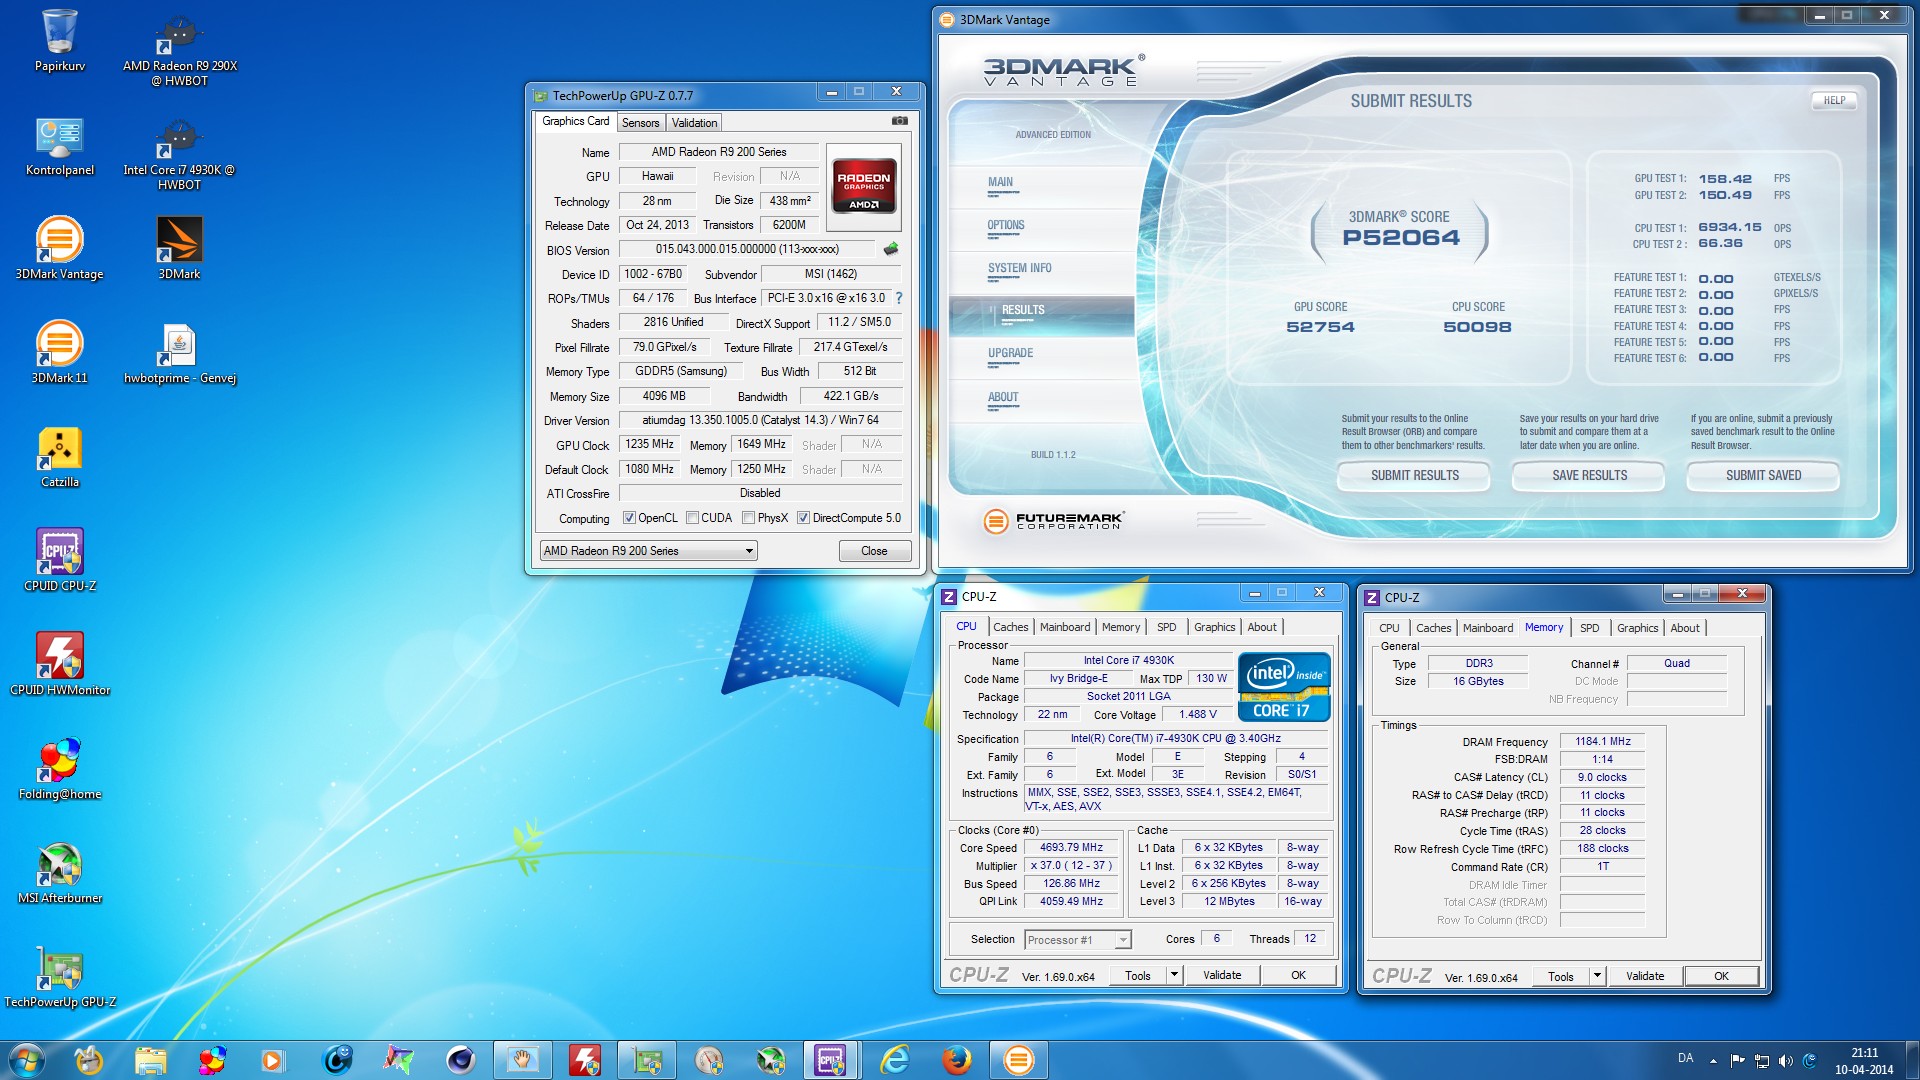Click DA language indicator in taskbar
Screen dimensions: 1920x1080
(x=1686, y=1058)
